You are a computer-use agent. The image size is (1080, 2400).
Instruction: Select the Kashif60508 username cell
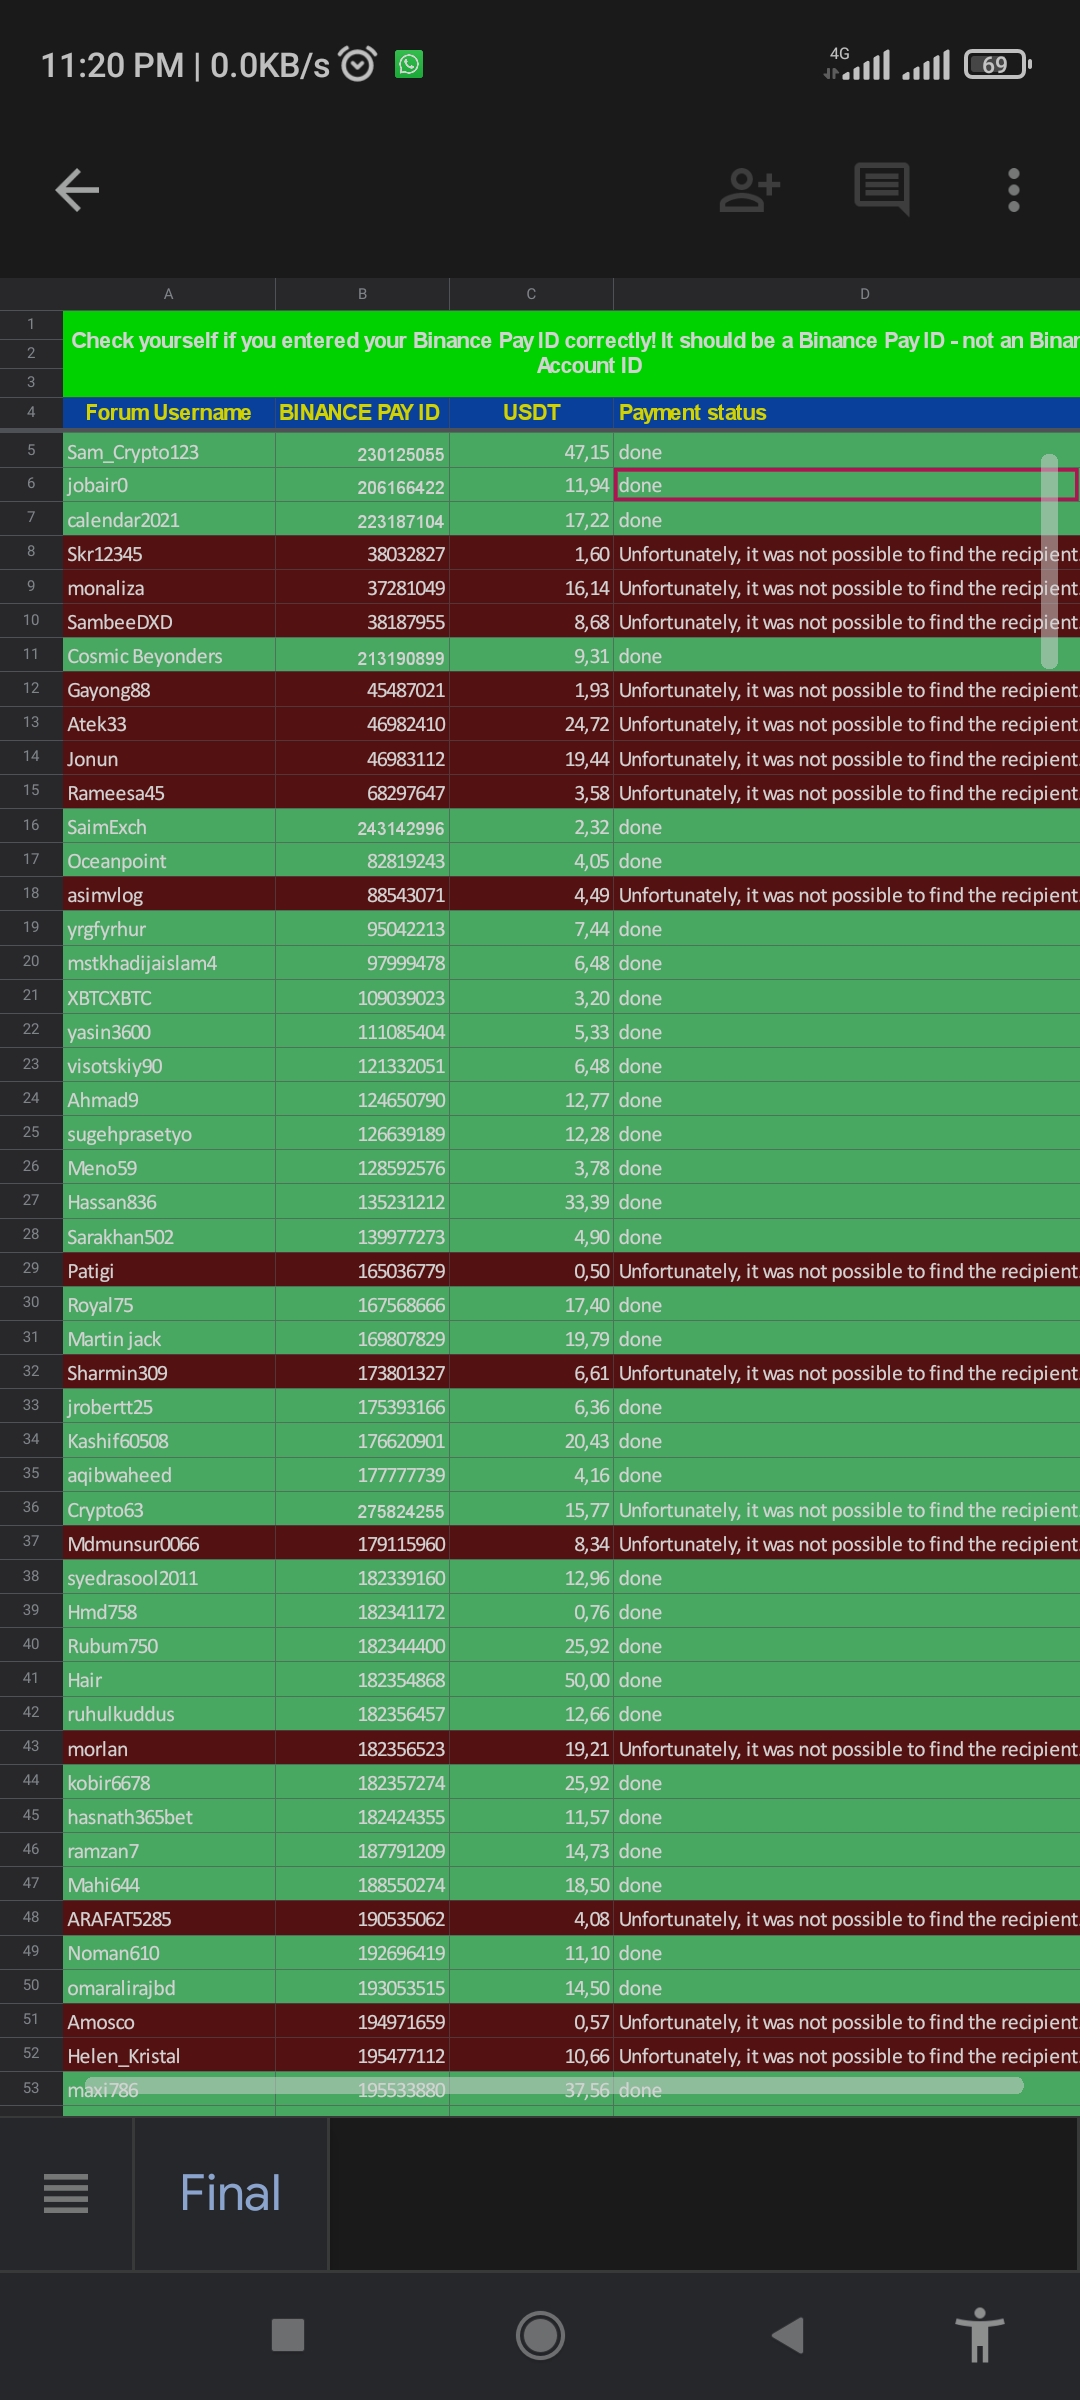169,1441
